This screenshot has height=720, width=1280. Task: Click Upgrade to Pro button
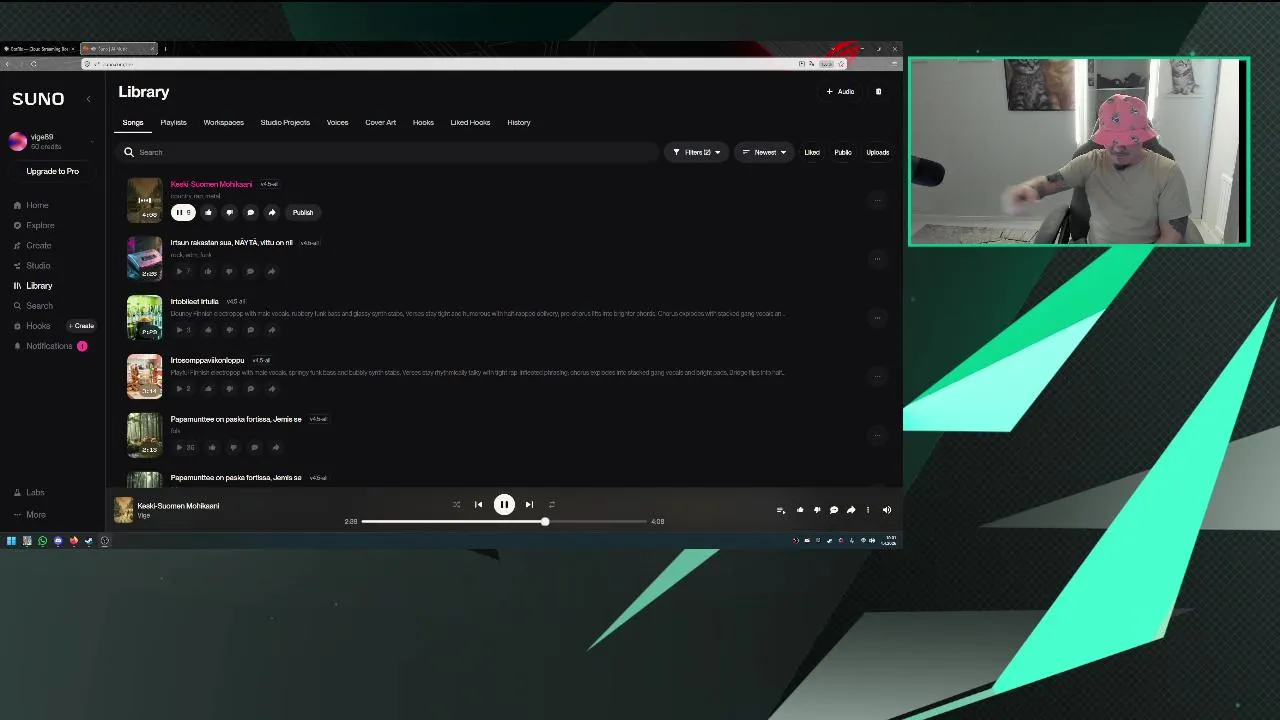(52, 171)
